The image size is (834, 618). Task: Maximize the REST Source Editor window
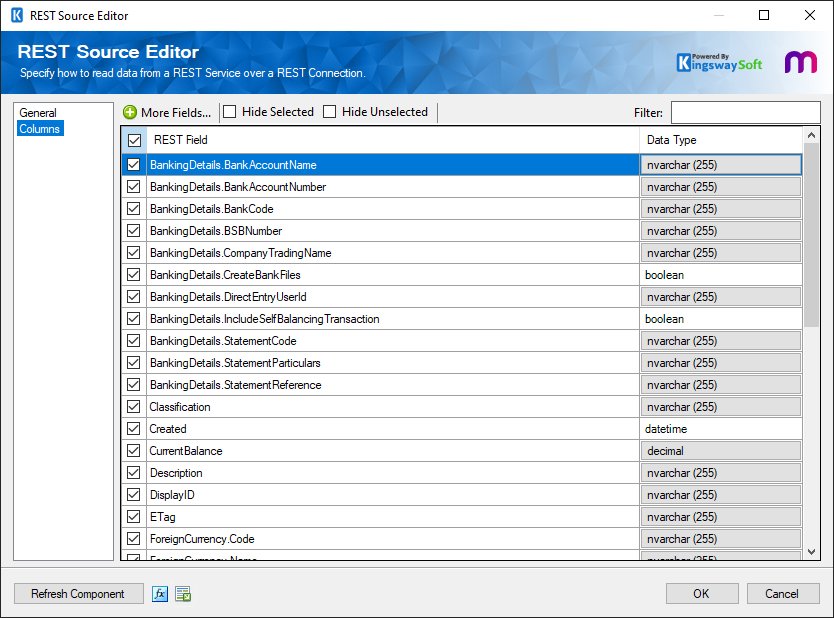tap(764, 15)
